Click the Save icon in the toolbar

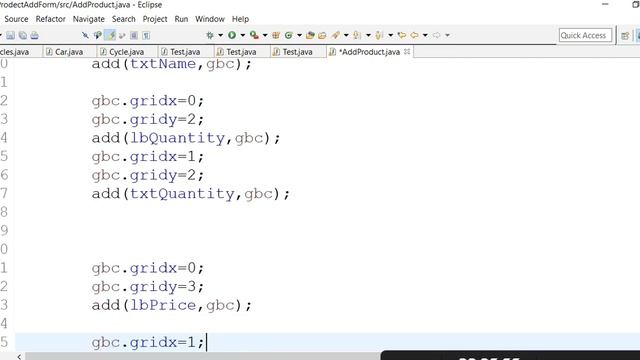coord(11,36)
